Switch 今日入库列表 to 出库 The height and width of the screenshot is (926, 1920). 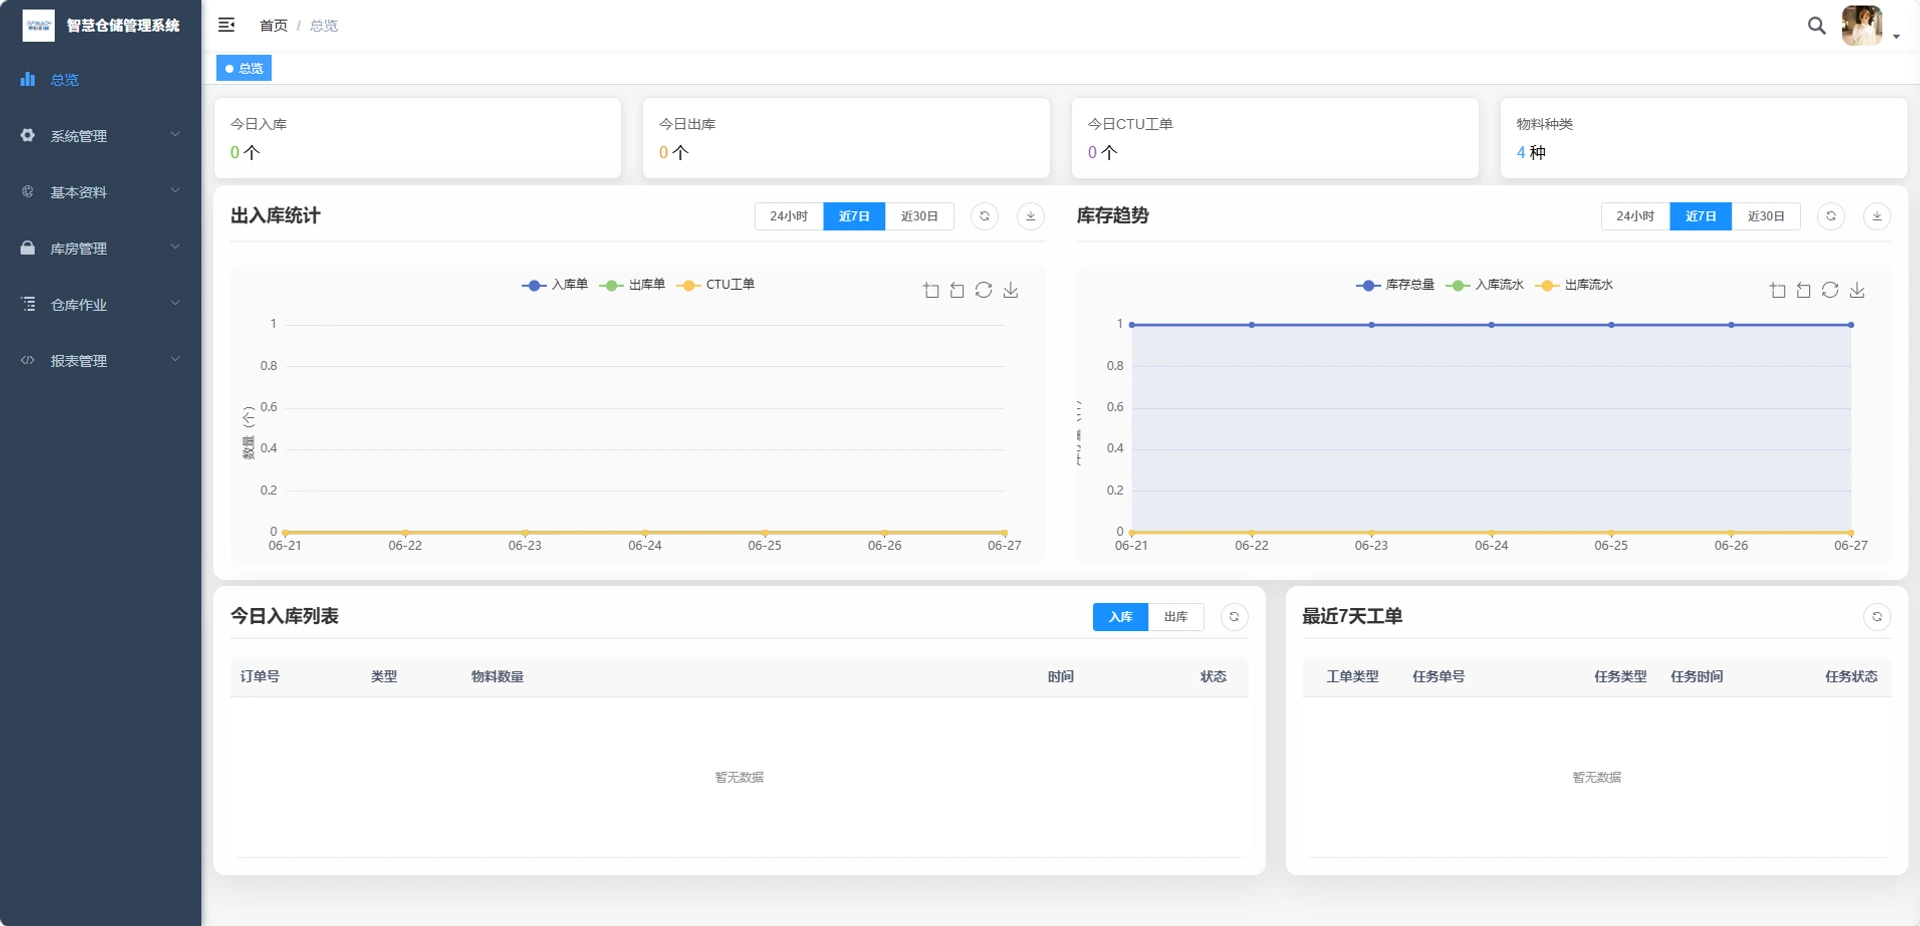pos(1176,617)
